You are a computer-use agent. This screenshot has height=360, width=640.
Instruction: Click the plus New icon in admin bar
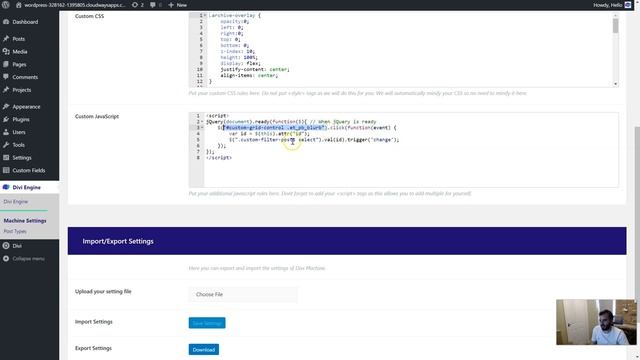[171, 5]
